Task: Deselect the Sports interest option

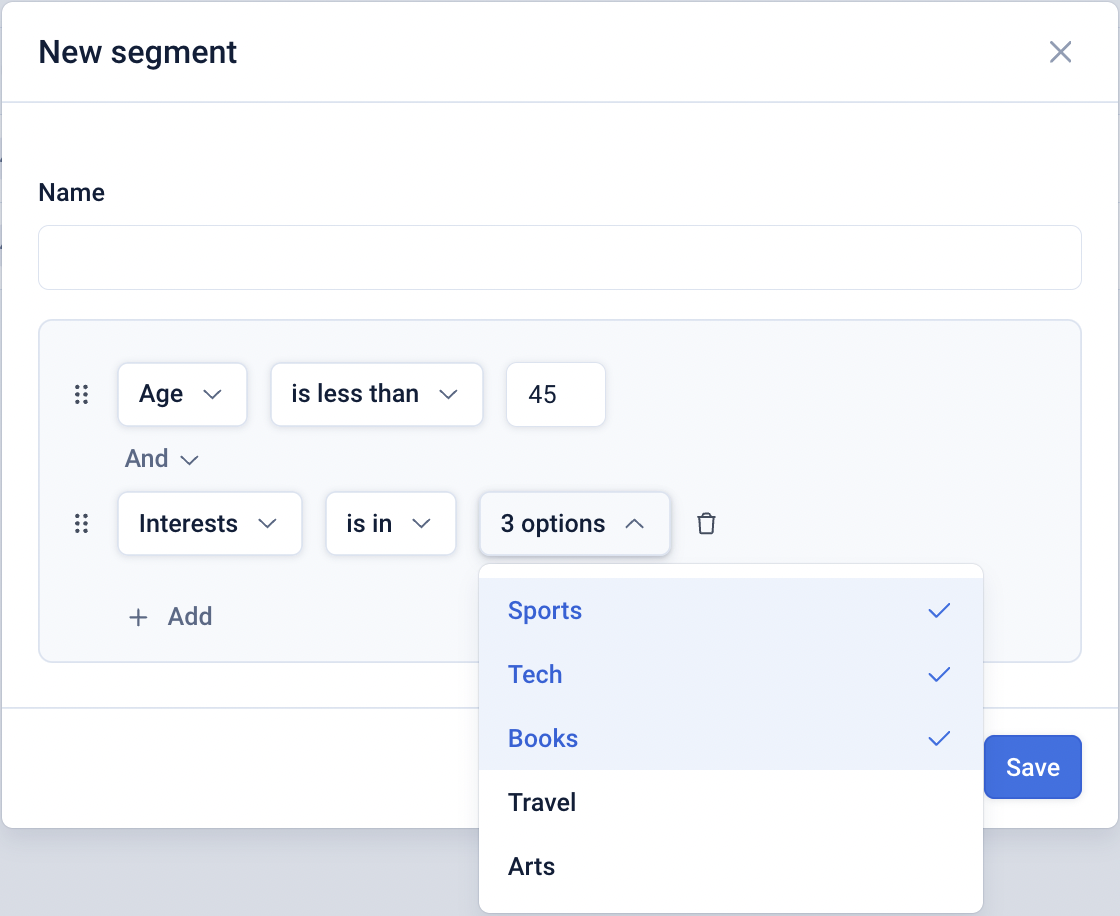Action: (545, 611)
